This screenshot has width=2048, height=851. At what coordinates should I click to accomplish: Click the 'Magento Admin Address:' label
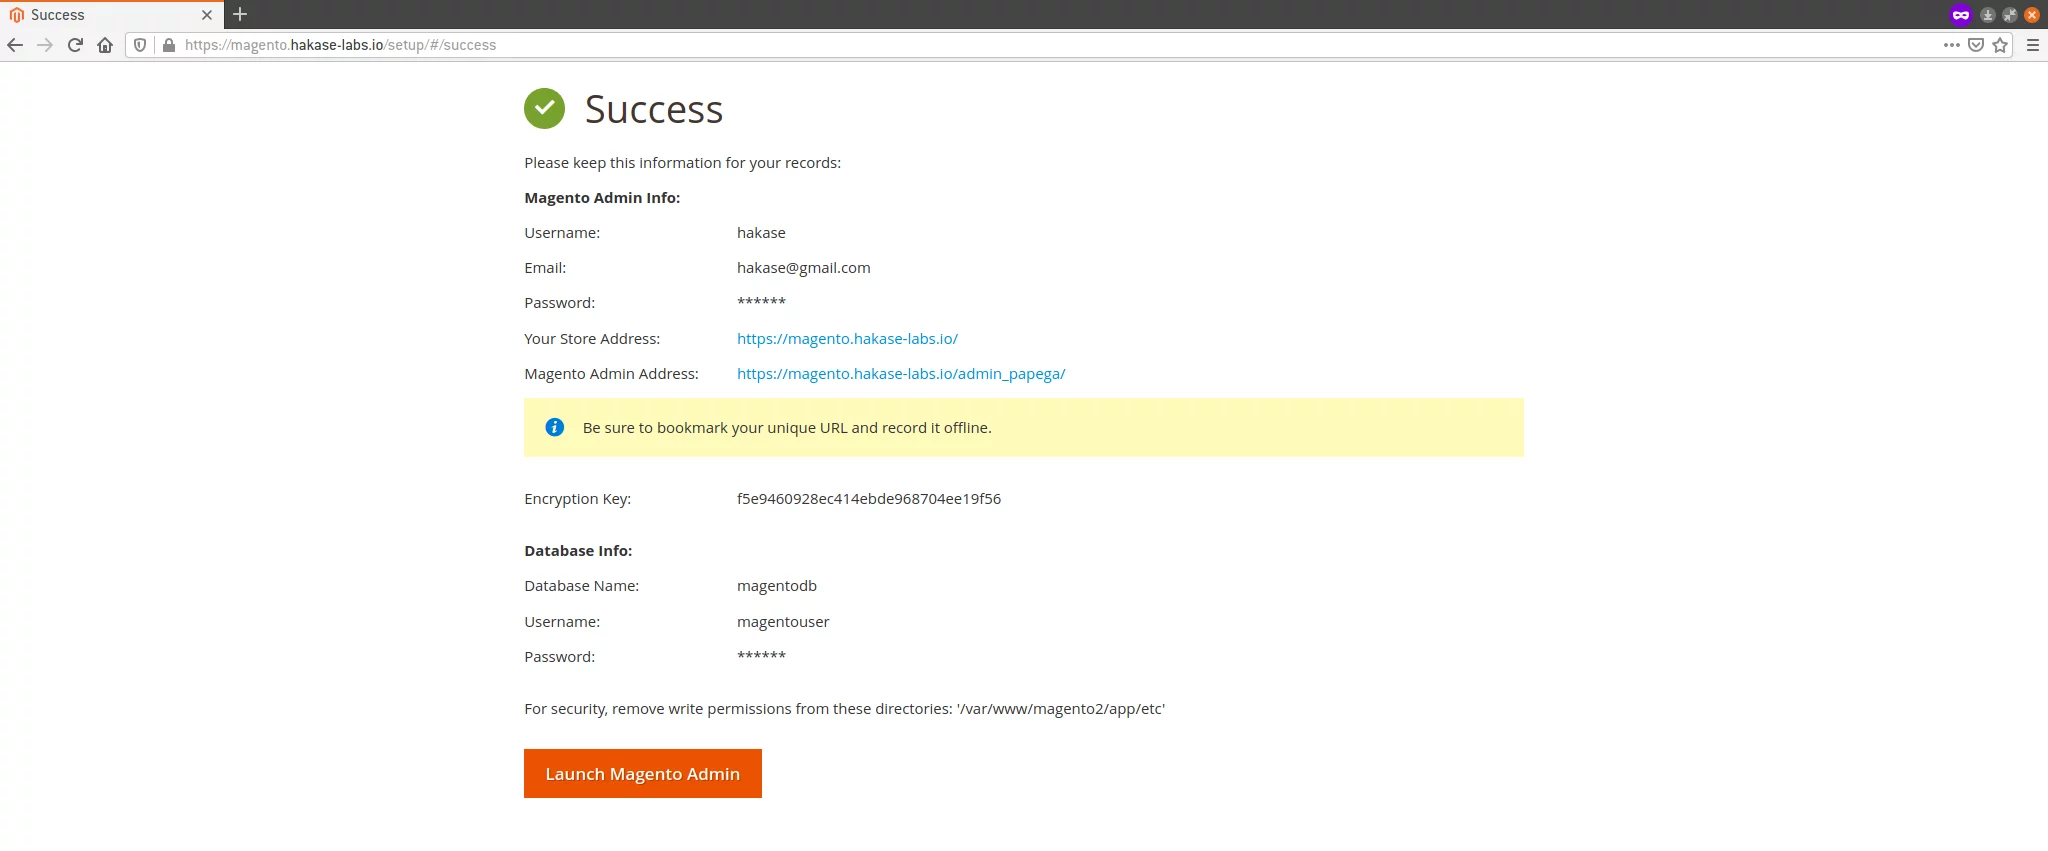611,374
